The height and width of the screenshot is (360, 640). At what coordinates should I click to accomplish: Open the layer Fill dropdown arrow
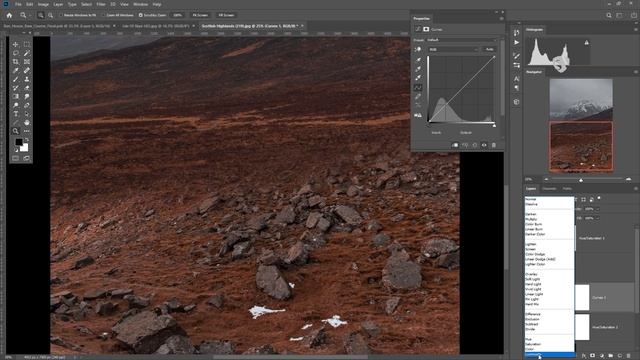598,218
